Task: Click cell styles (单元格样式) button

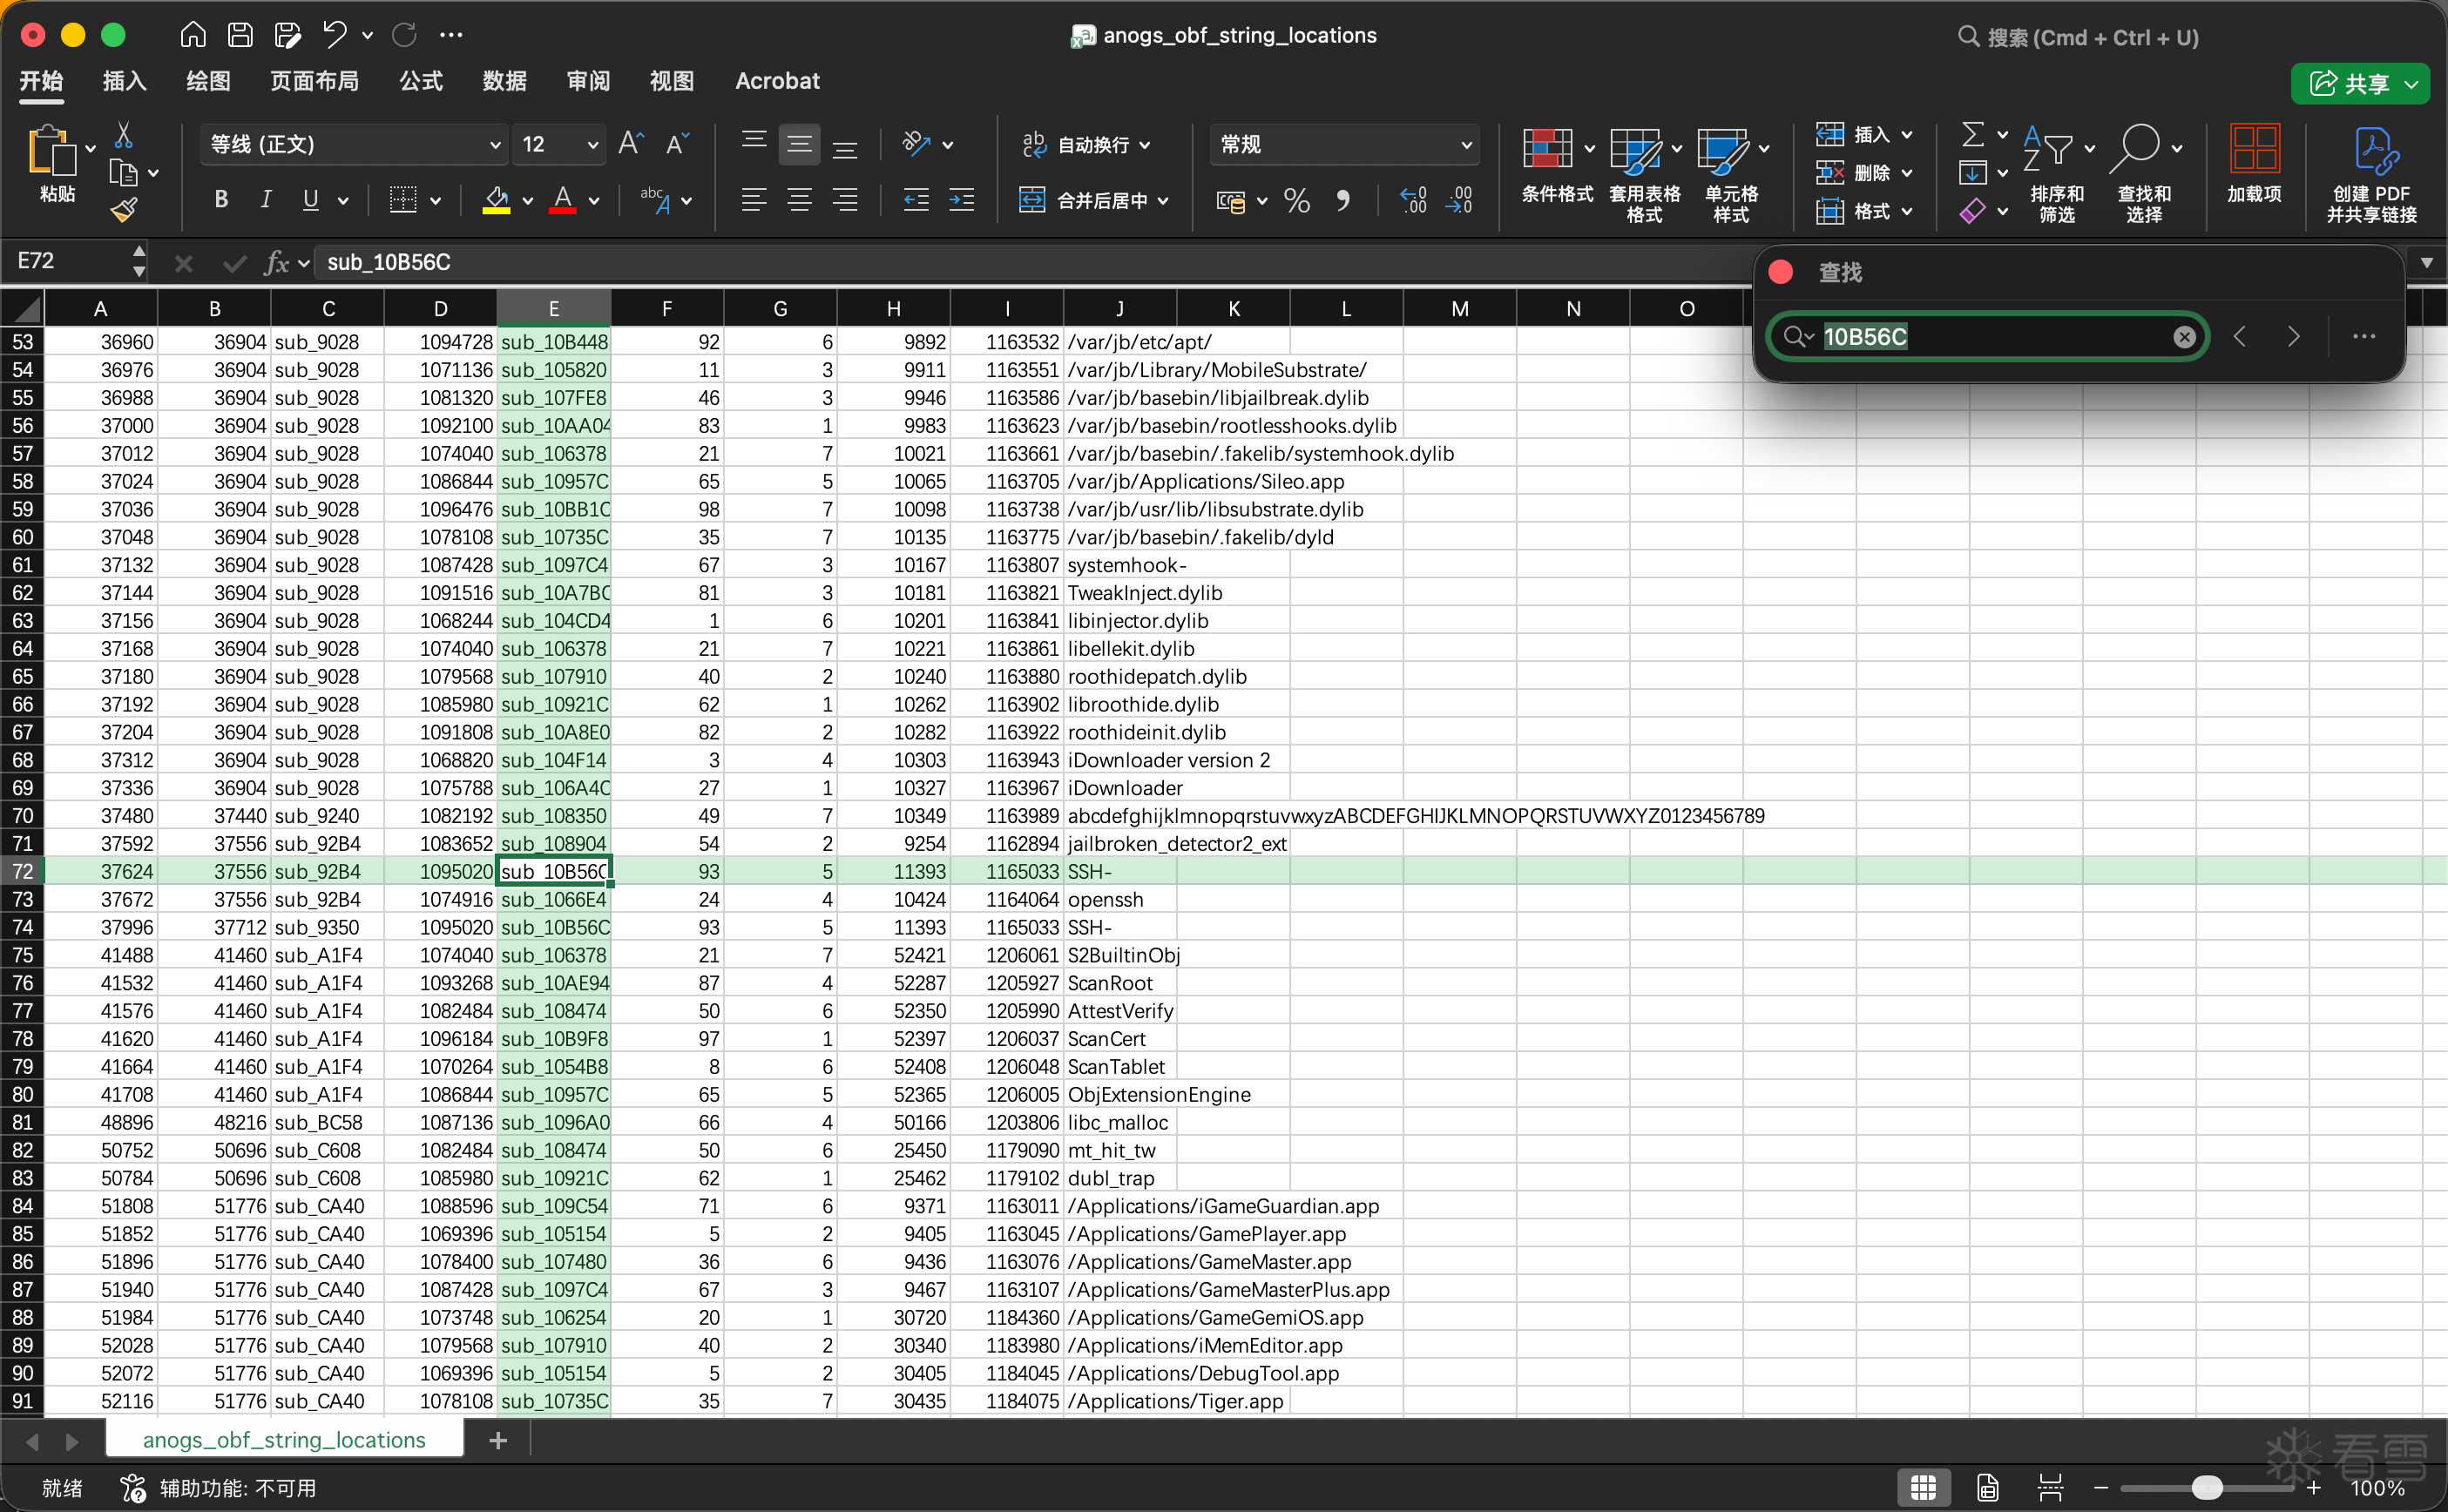Action: pos(1731,174)
